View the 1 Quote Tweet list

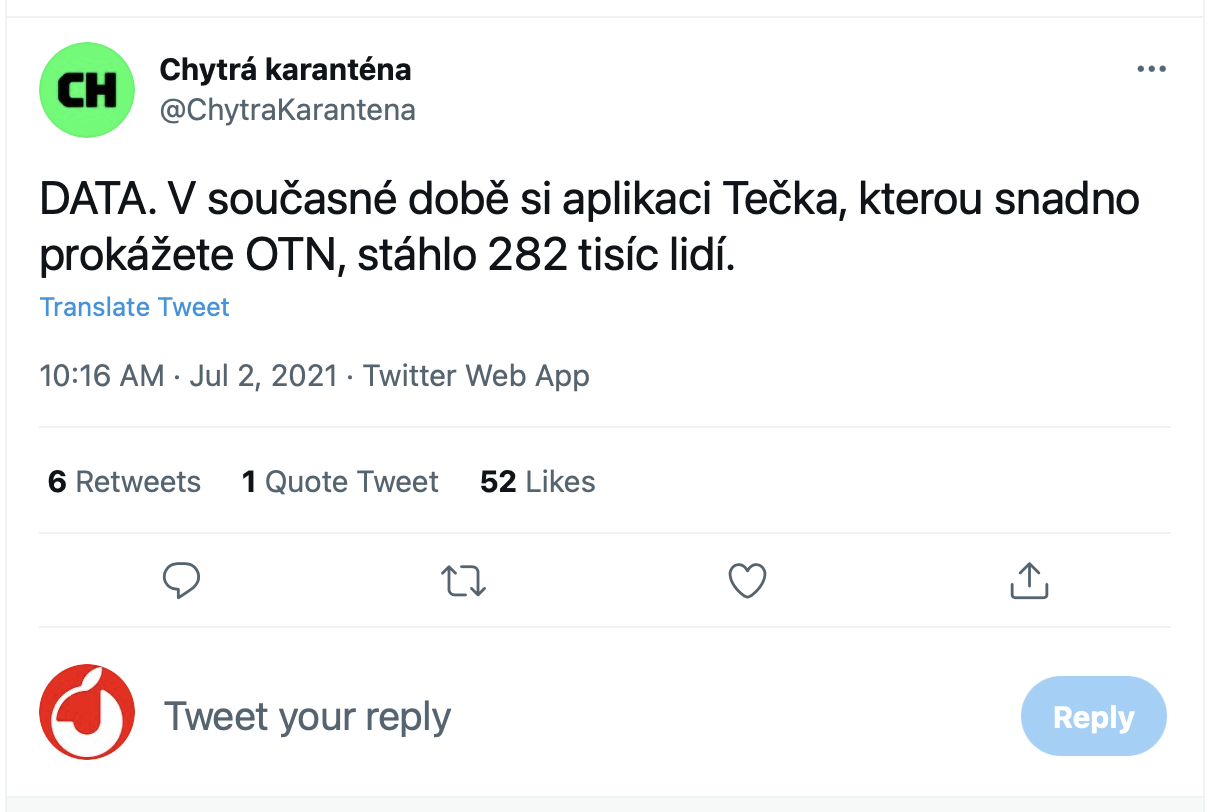pyautogui.click(x=340, y=482)
